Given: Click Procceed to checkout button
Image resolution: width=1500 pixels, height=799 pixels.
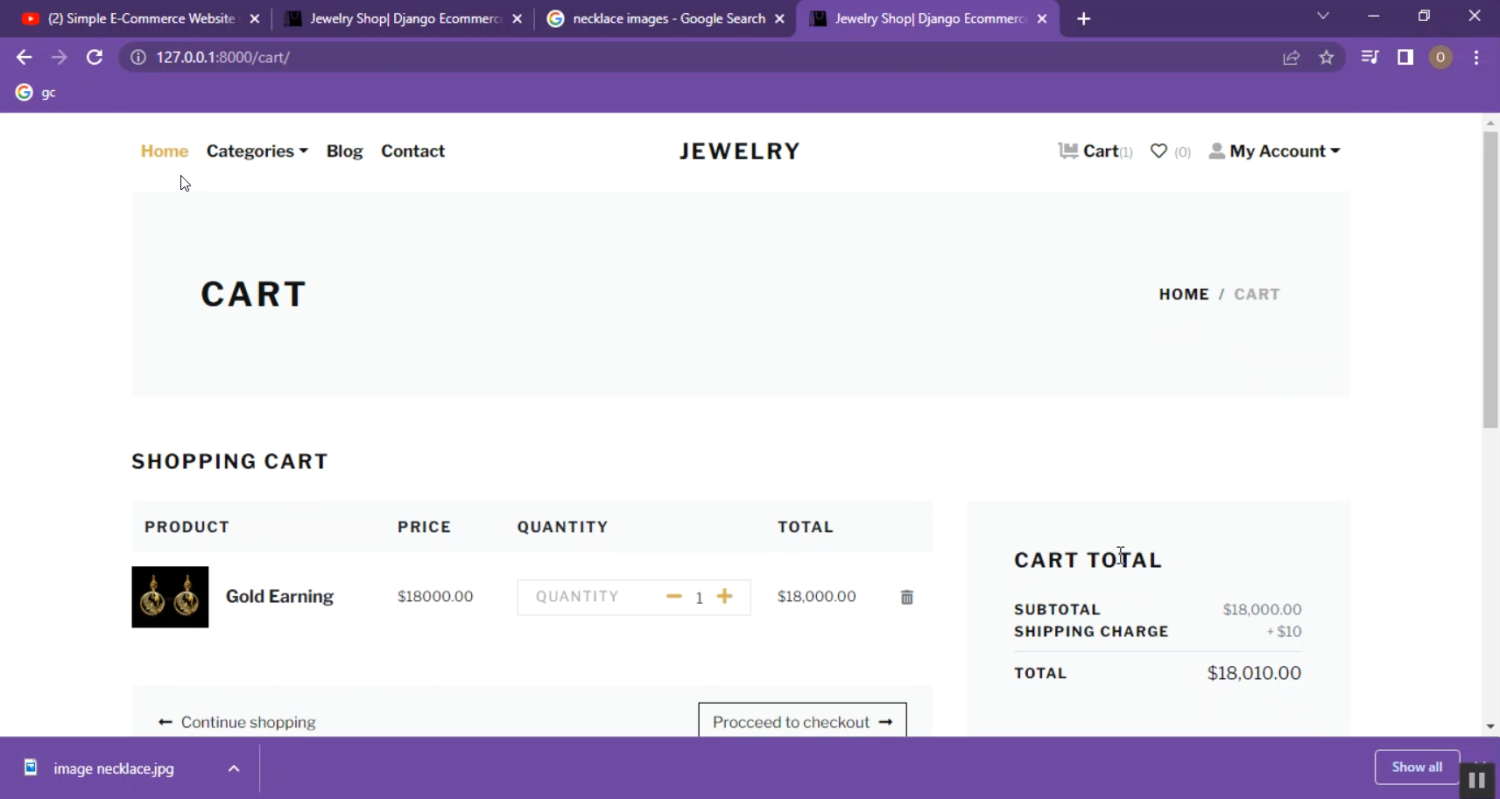Looking at the screenshot, I should 802,721.
